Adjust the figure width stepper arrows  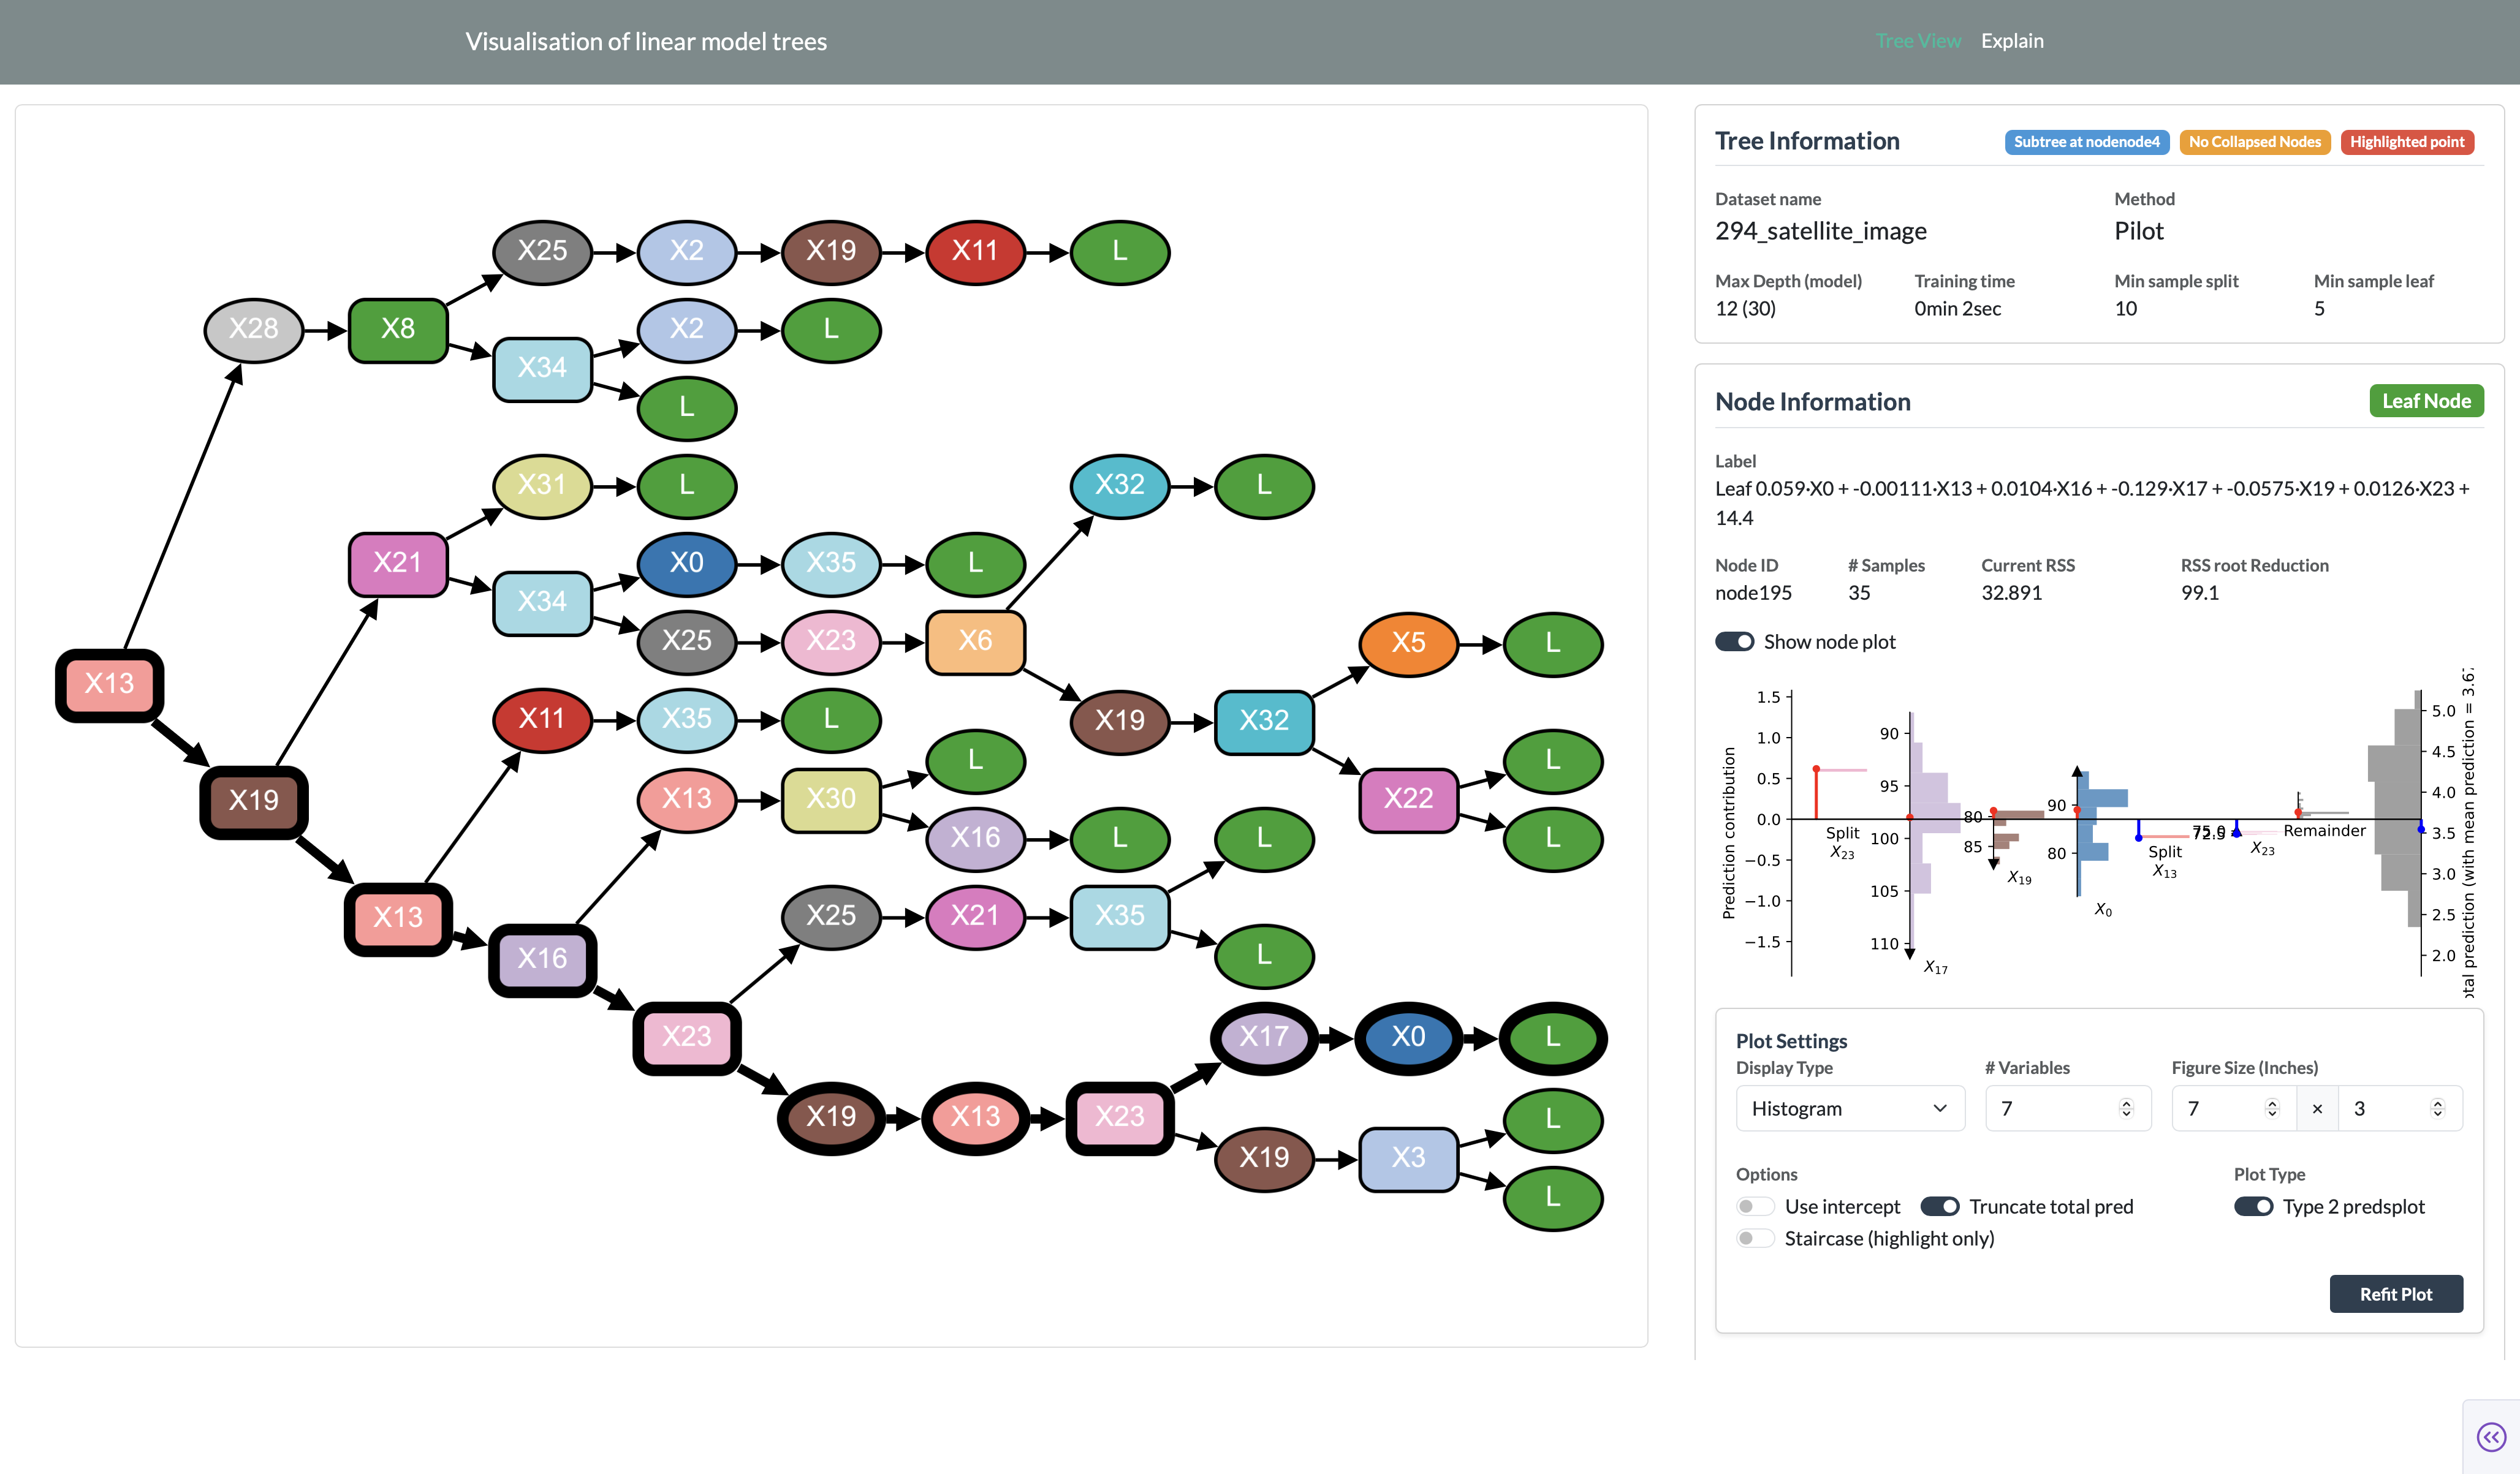point(2272,1109)
